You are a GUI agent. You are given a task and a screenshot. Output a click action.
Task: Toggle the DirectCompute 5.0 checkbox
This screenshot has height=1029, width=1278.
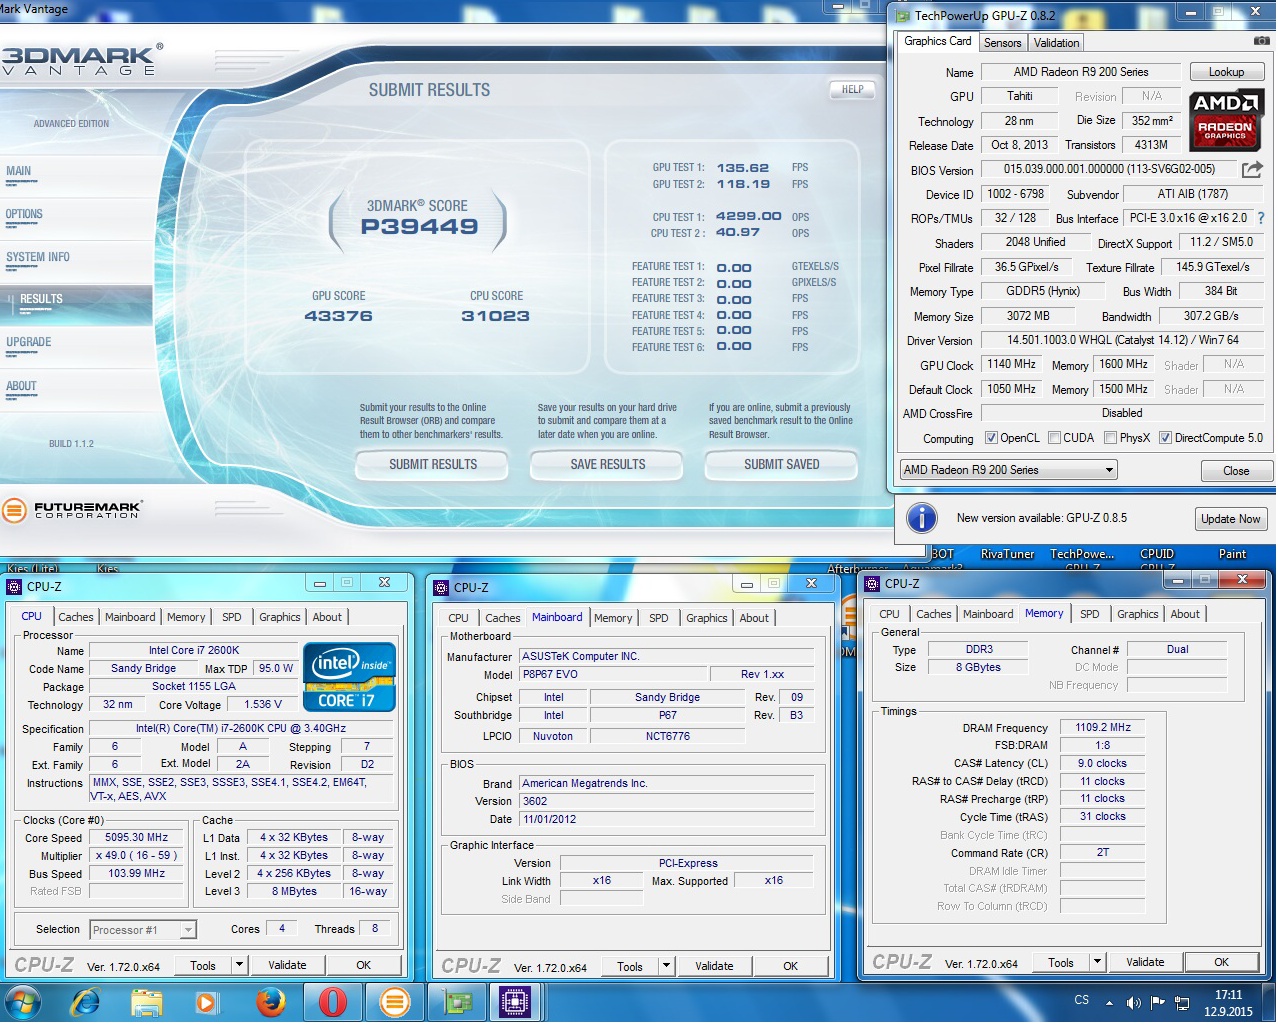click(x=1165, y=438)
